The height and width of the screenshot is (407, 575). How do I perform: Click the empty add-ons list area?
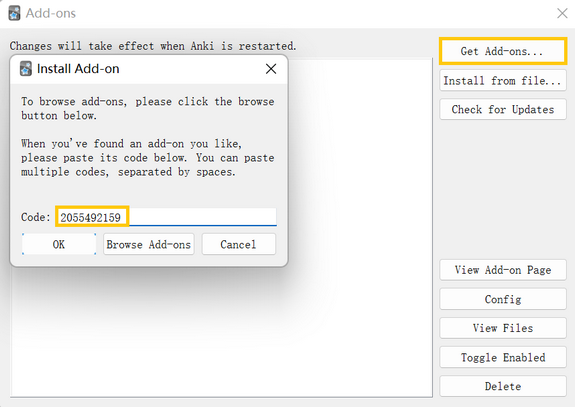point(359,227)
